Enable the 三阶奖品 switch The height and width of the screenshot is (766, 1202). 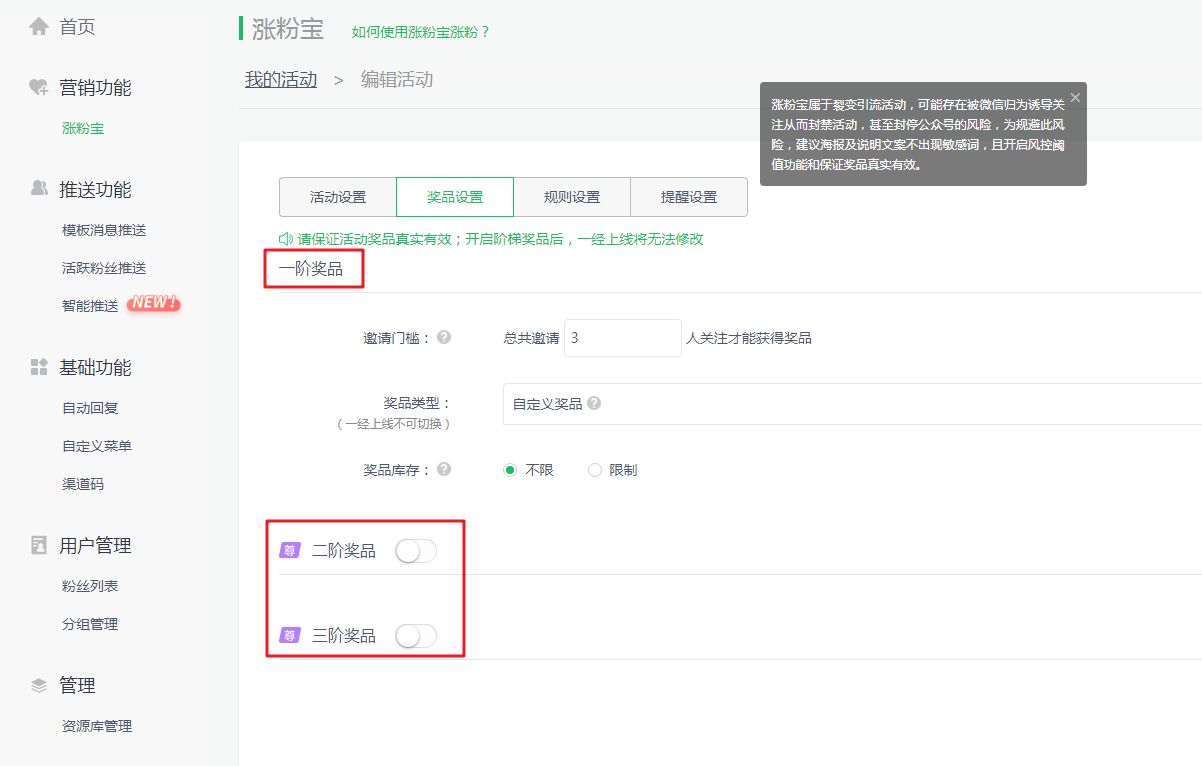click(x=416, y=635)
